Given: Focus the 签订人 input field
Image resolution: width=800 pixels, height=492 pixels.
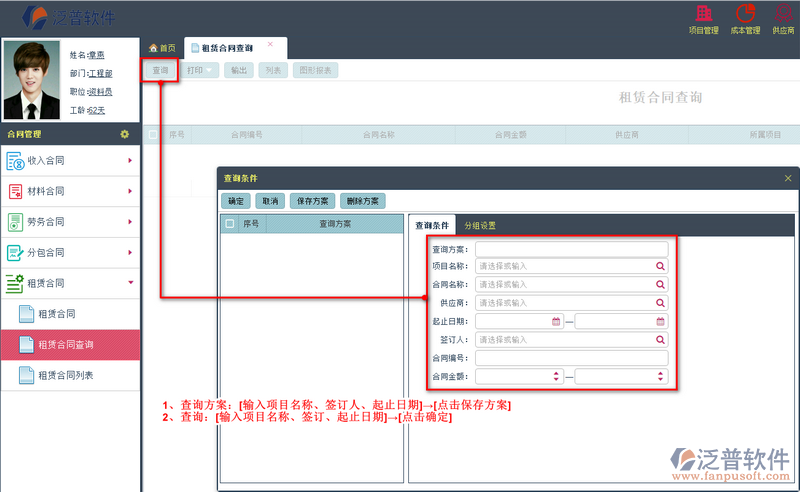Looking at the screenshot, I should pos(571,339).
